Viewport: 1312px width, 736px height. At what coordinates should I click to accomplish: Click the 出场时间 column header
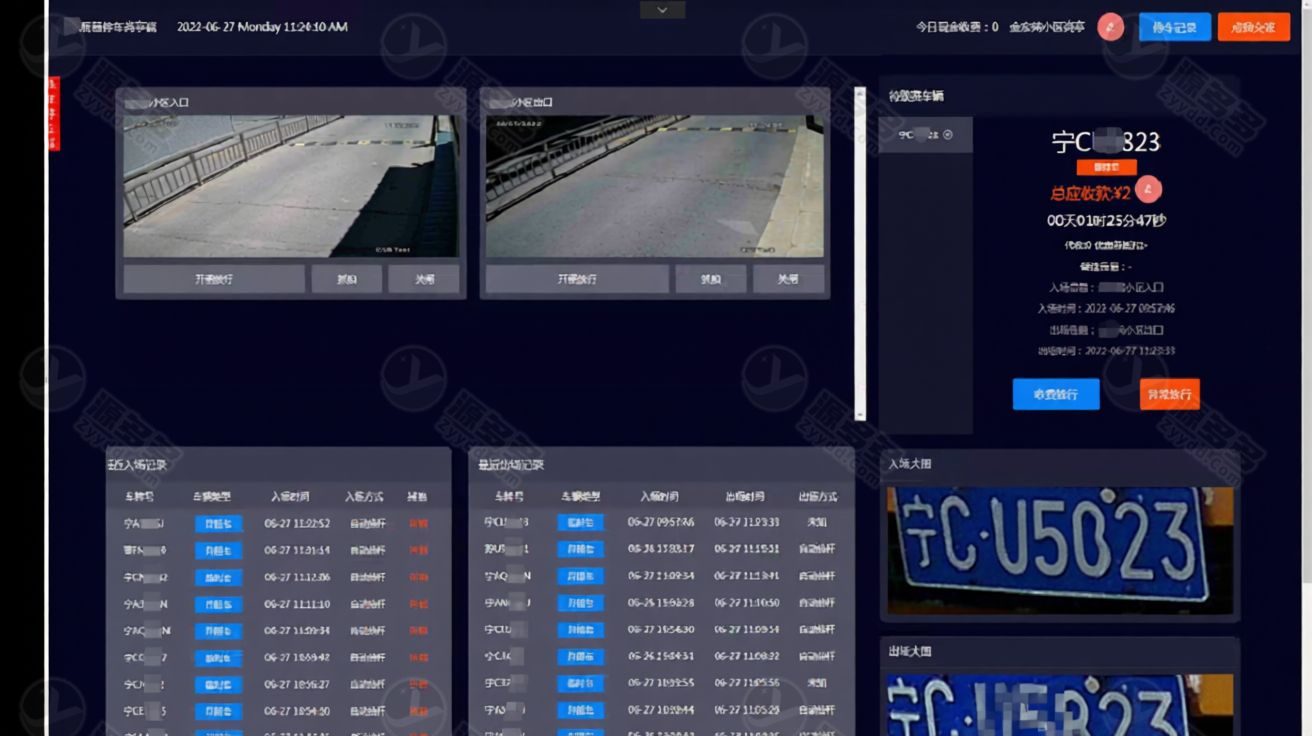pyautogui.click(x=746, y=496)
